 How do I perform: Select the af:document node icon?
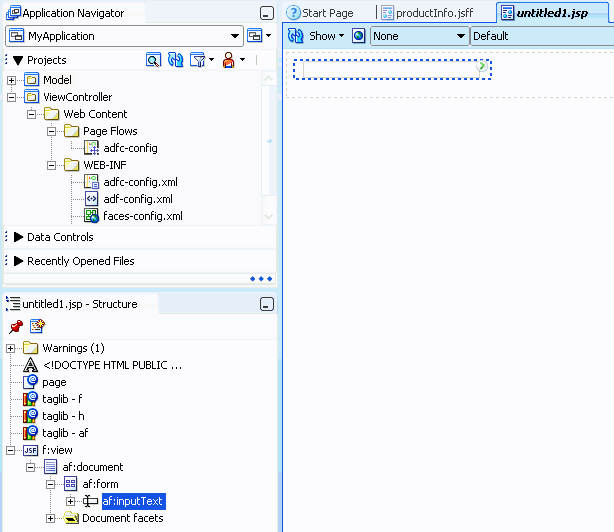coord(50,467)
